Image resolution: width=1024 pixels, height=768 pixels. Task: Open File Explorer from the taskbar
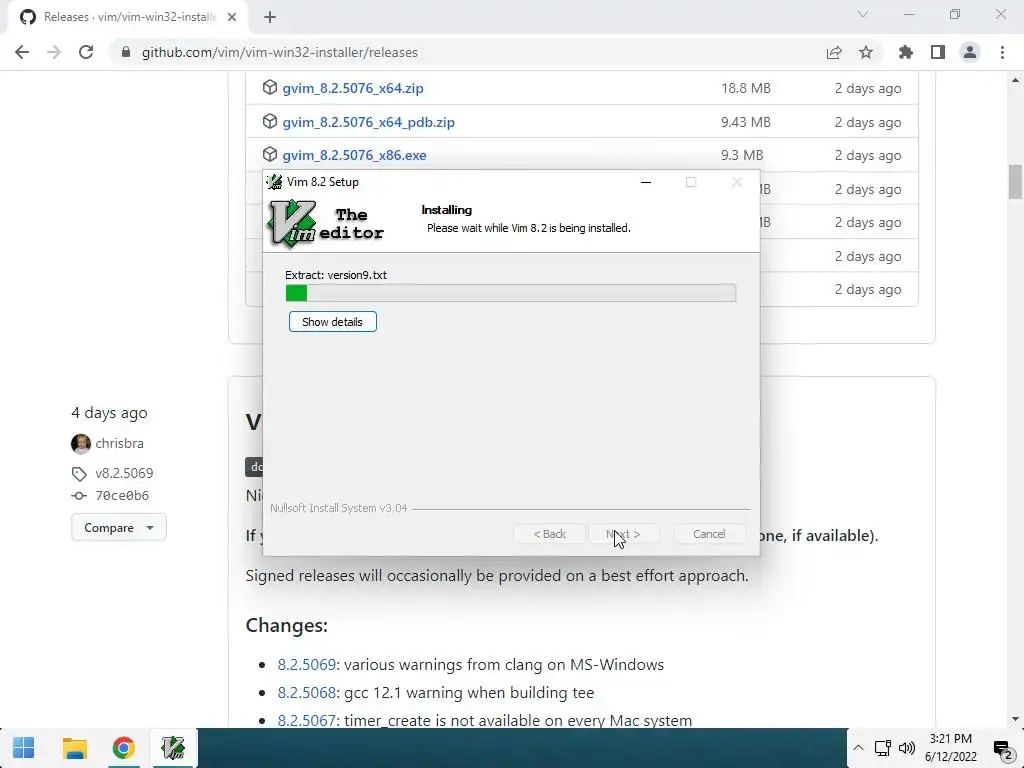coord(74,748)
